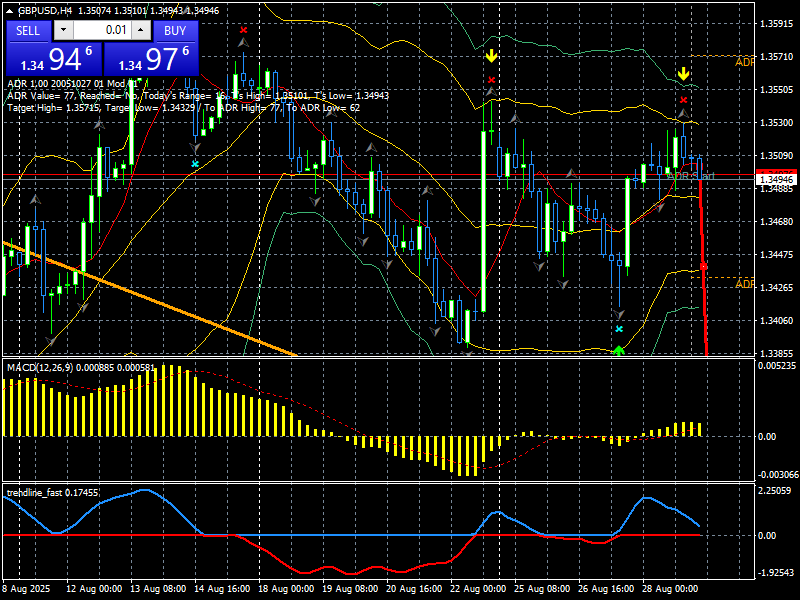Click the sell price 1.34 94 panel
The image size is (800, 600).
pyautogui.click(x=54, y=59)
